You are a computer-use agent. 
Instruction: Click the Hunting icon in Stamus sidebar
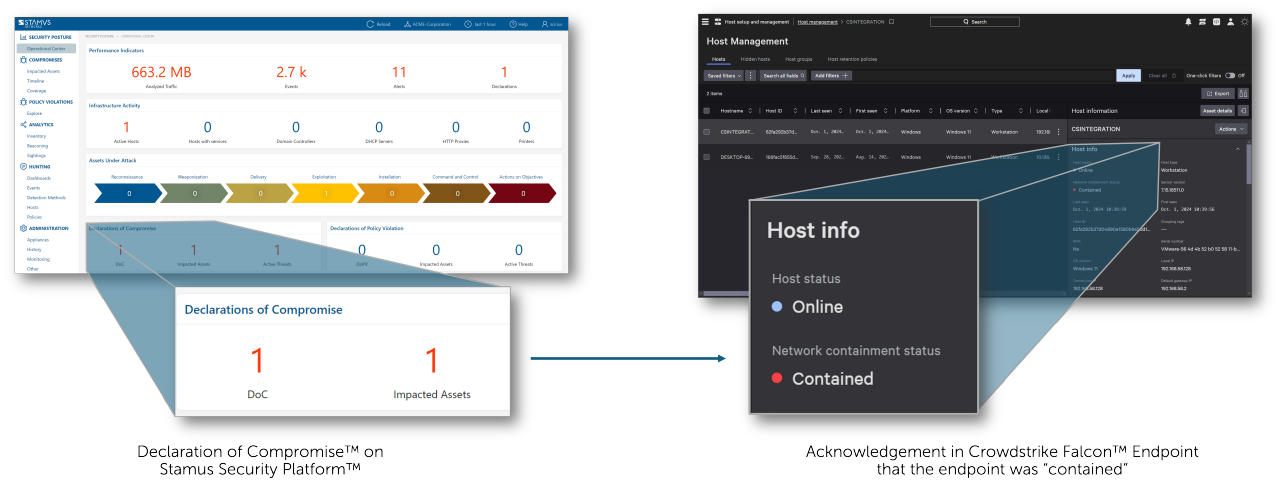23,166
